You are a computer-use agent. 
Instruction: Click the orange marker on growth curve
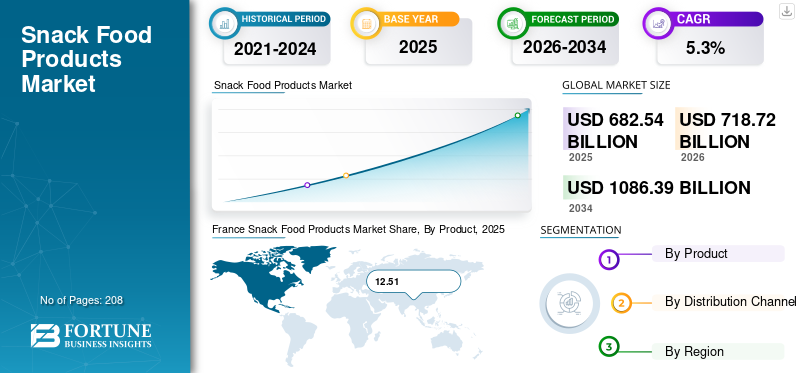[x=346, y=175]
